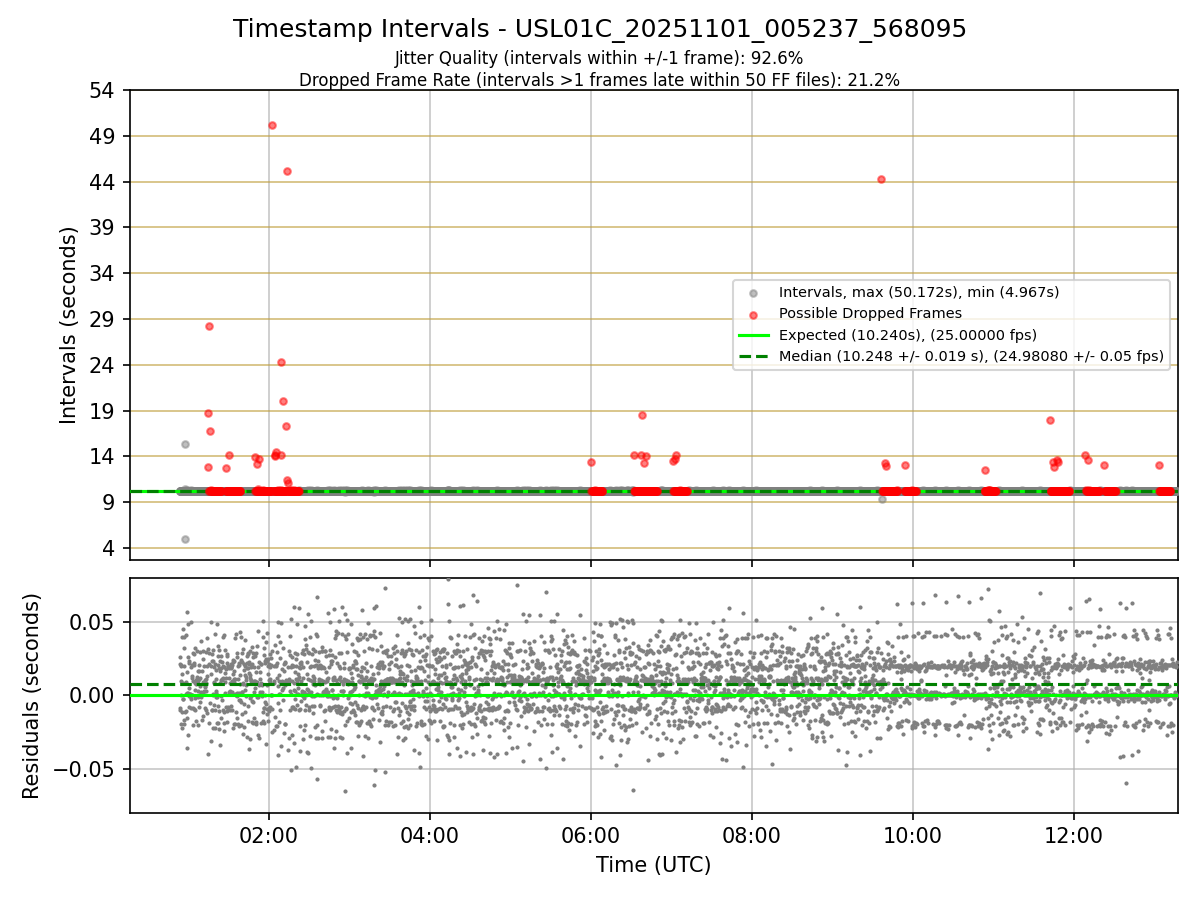Click the Time (UTC) axis label
Screen dimensions: 1200x900
click(654, 865)
